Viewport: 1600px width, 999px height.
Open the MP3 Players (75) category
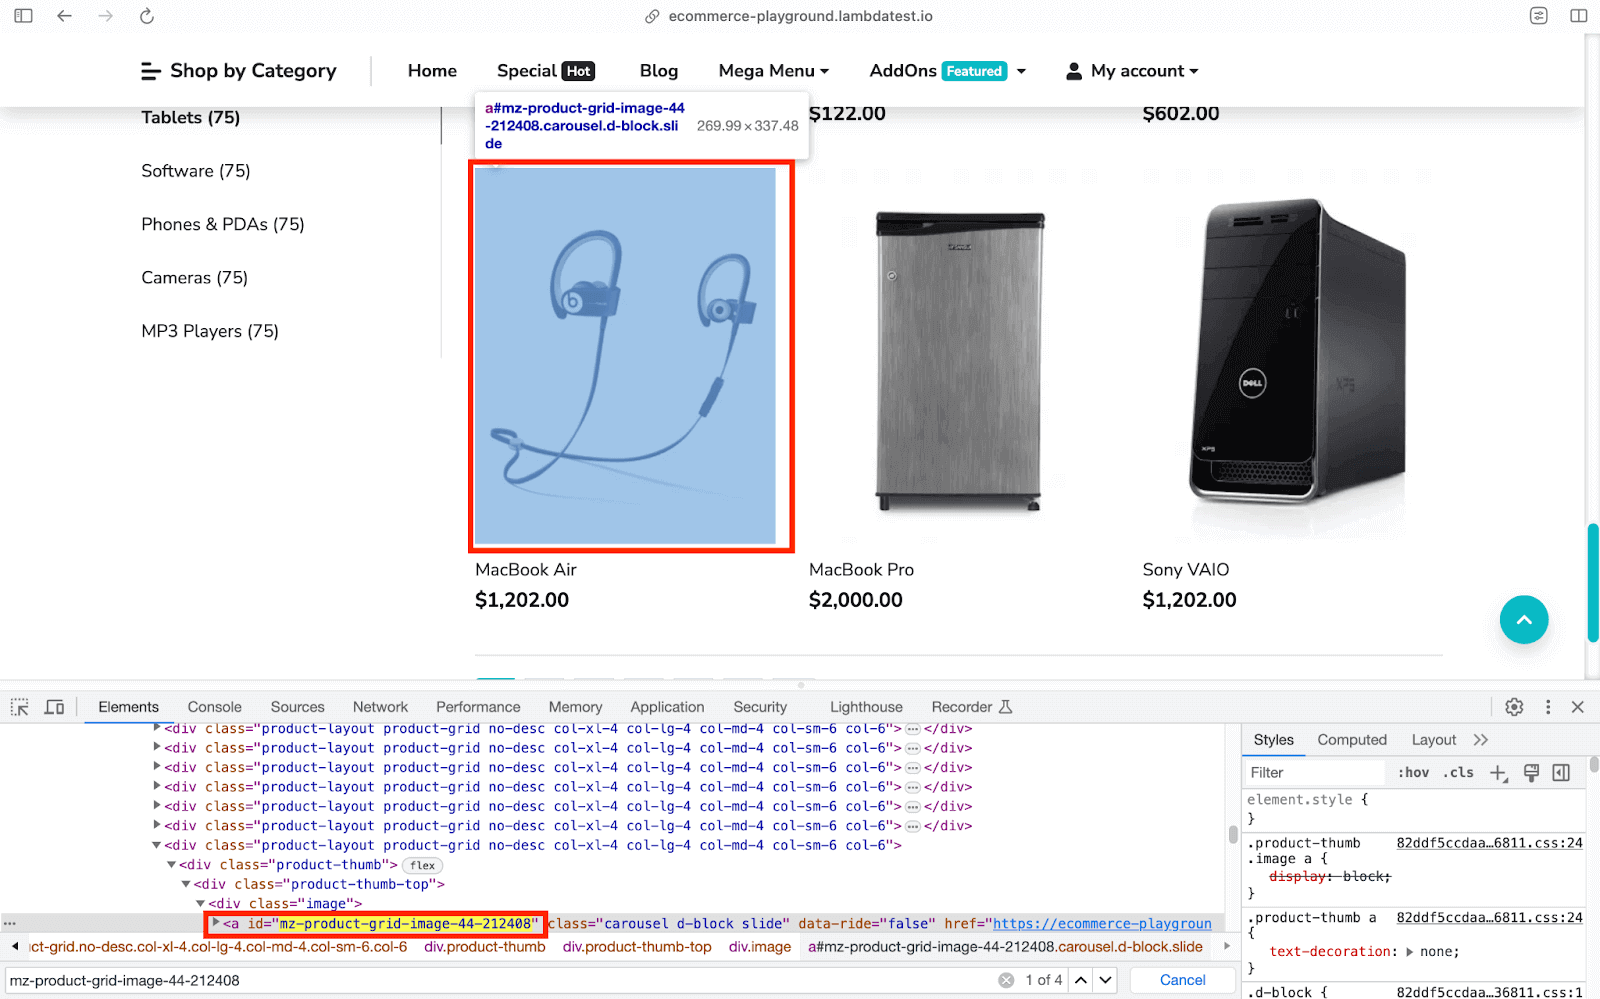click(210, 331)
